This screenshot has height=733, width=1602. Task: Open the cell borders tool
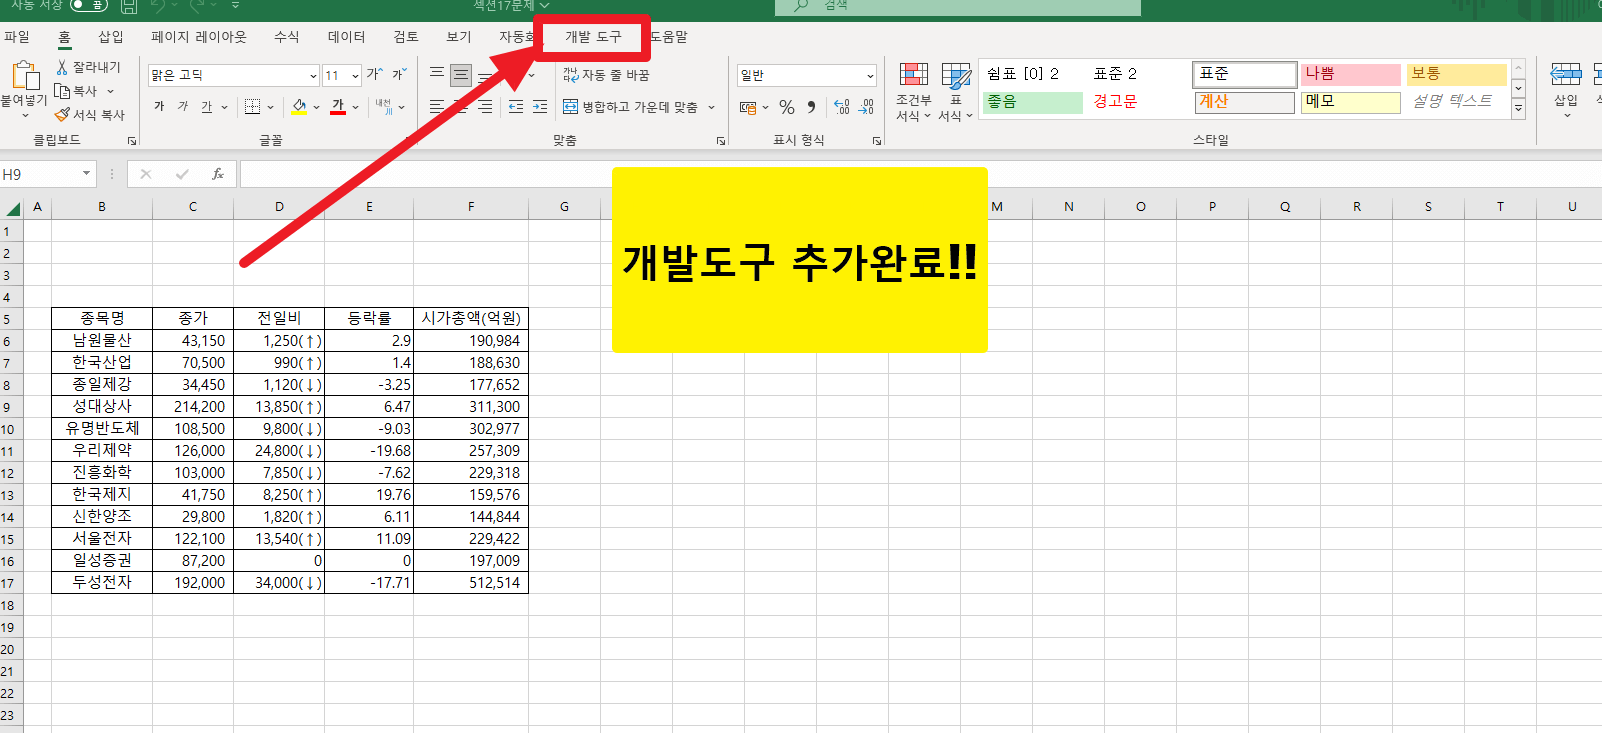(x=252, y=107)
